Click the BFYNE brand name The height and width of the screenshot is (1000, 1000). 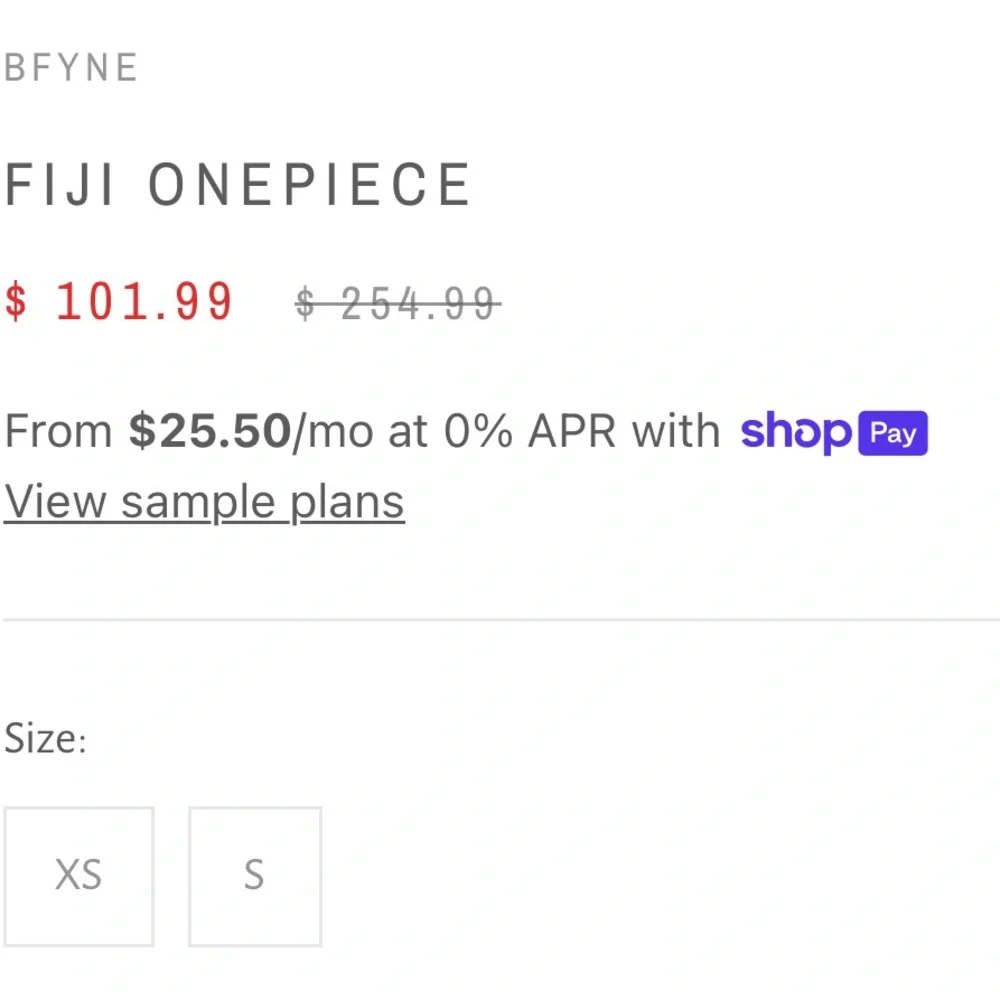70,67
